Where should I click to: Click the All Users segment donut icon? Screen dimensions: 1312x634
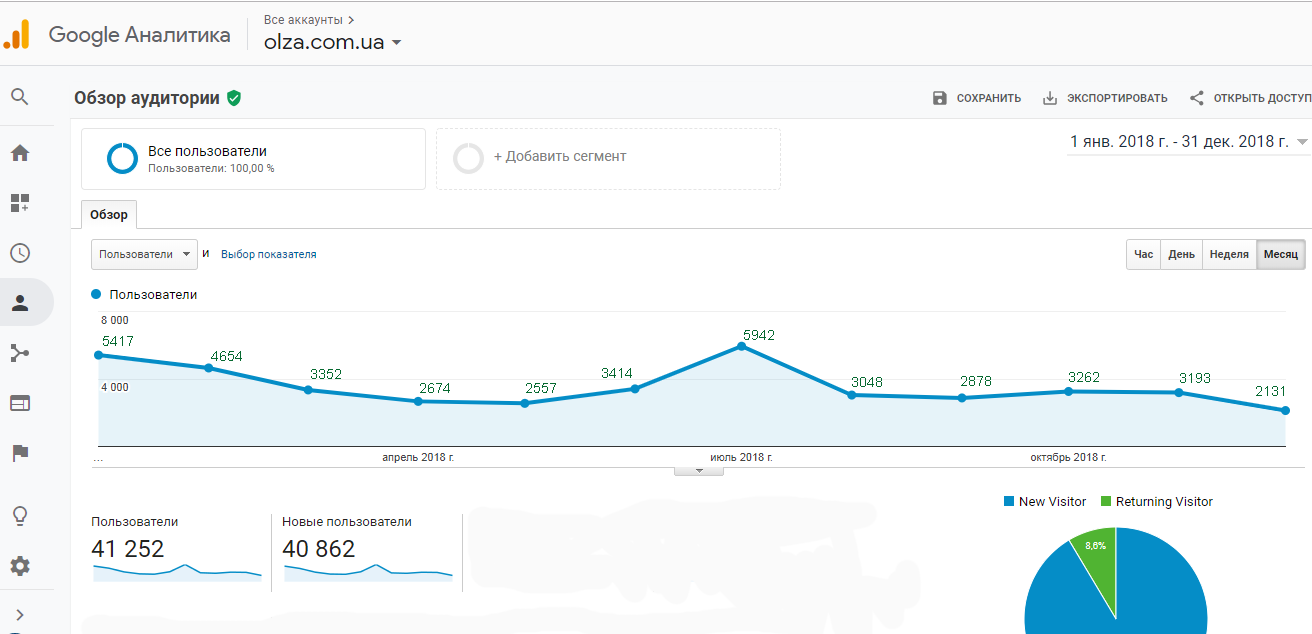[122, 158]
